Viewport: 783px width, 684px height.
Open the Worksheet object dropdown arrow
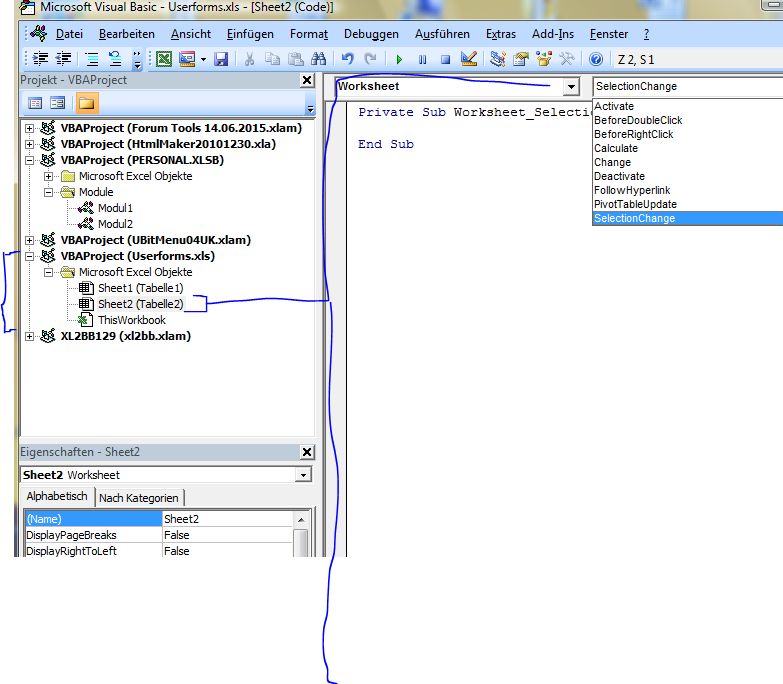571,87
